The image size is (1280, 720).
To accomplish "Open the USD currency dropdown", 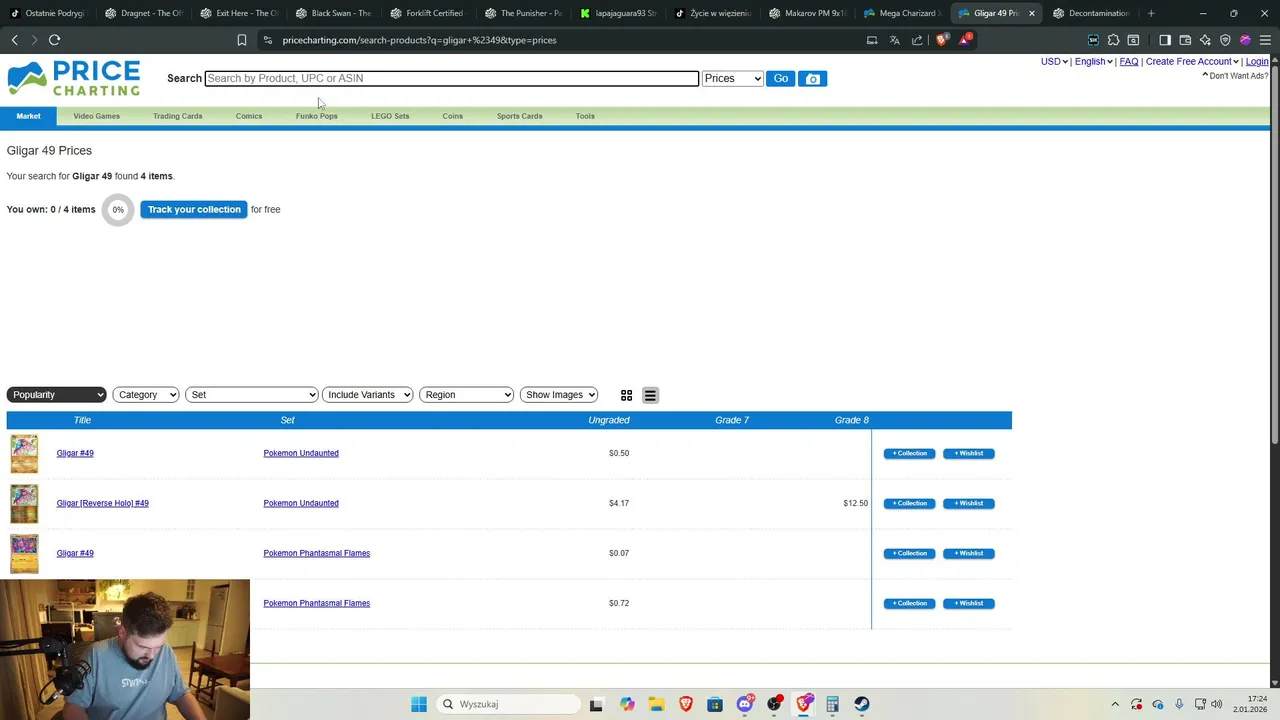I will [x=1054, y=62].
